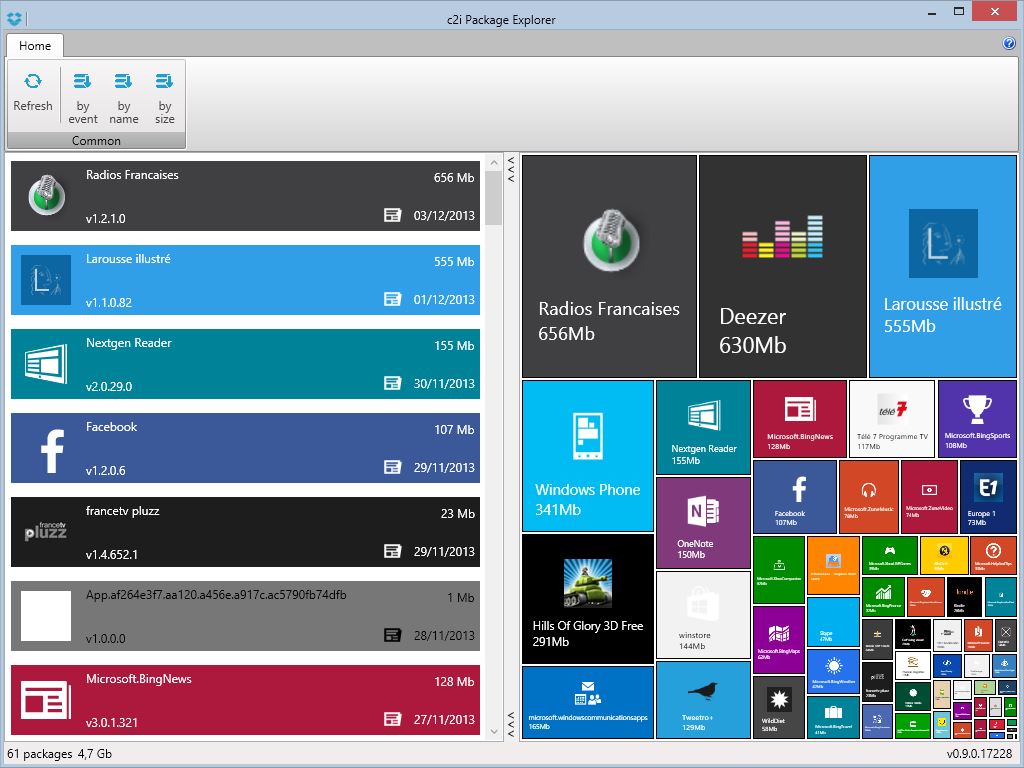The height and width of the screenshot is (768, 1024).
Task: Collapse the list pane using the bottom arrows
Action: tap(511, 724)
